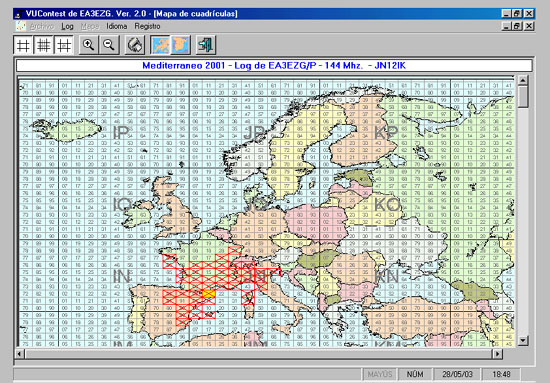Select the Spain map view icon
This screenshot has height=383, width=550.
(181, 45)
